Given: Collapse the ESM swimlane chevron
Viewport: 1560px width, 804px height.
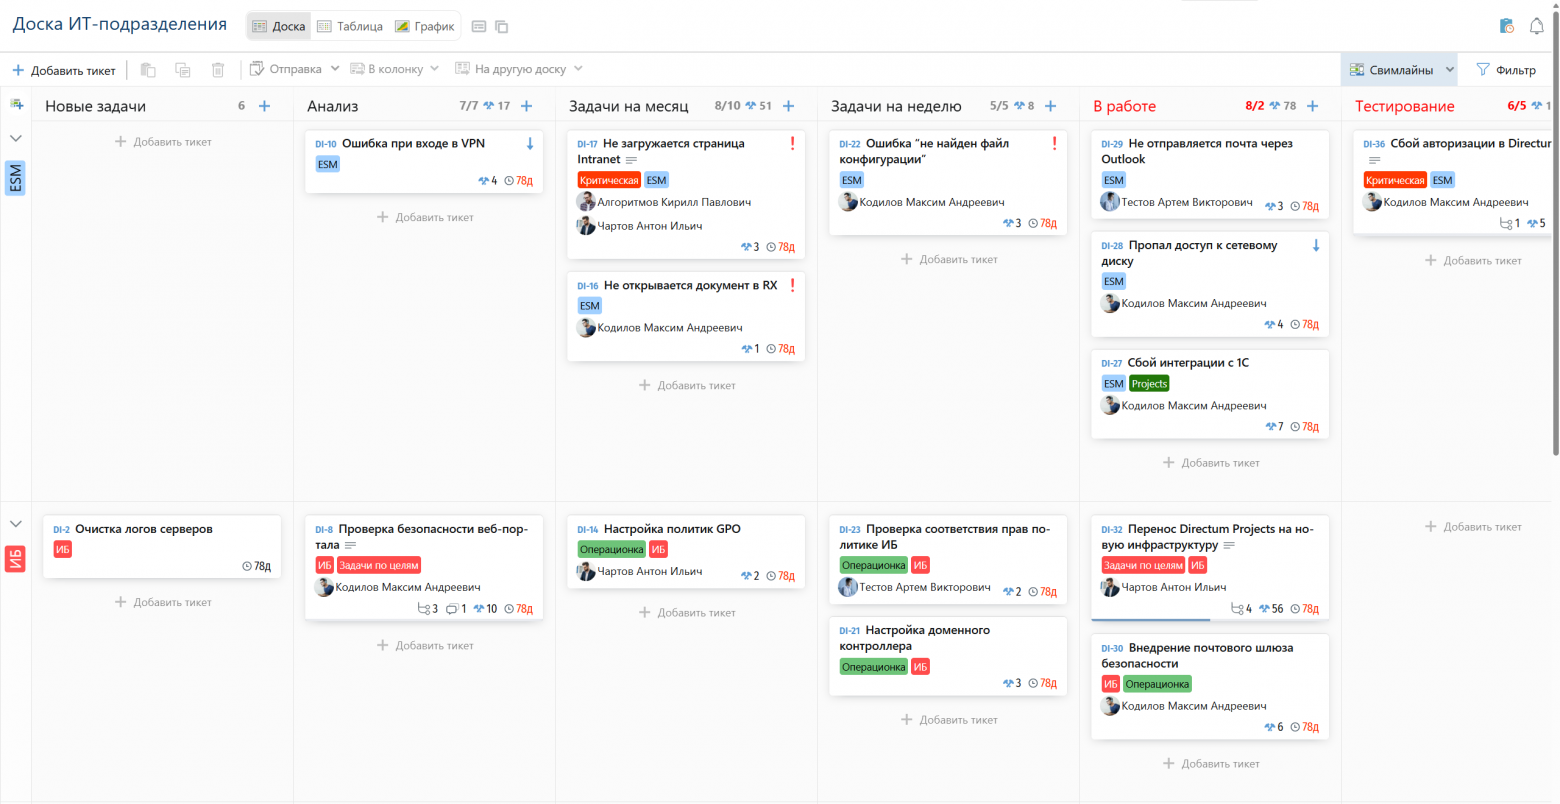Looking at the screenshot, I should 16,139.
